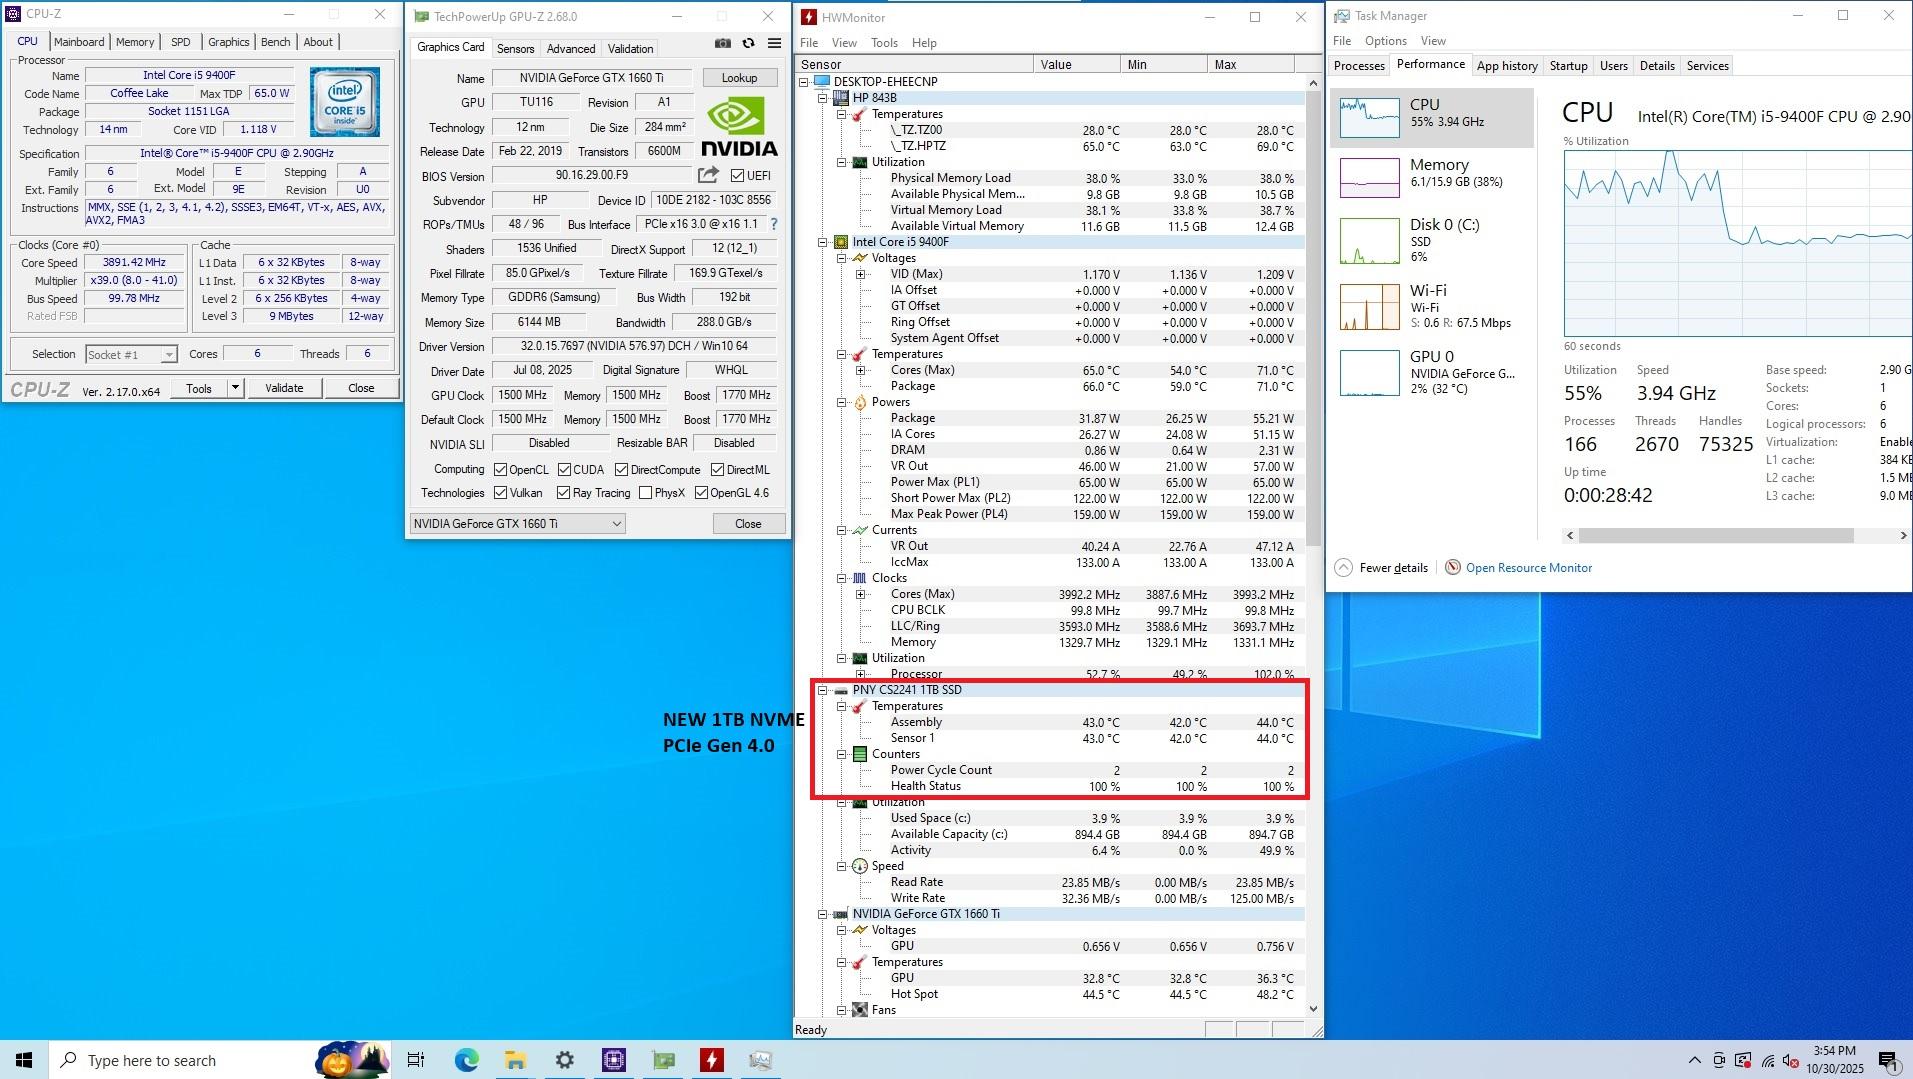Click the Close button in GPU-Z

(748, 524)
